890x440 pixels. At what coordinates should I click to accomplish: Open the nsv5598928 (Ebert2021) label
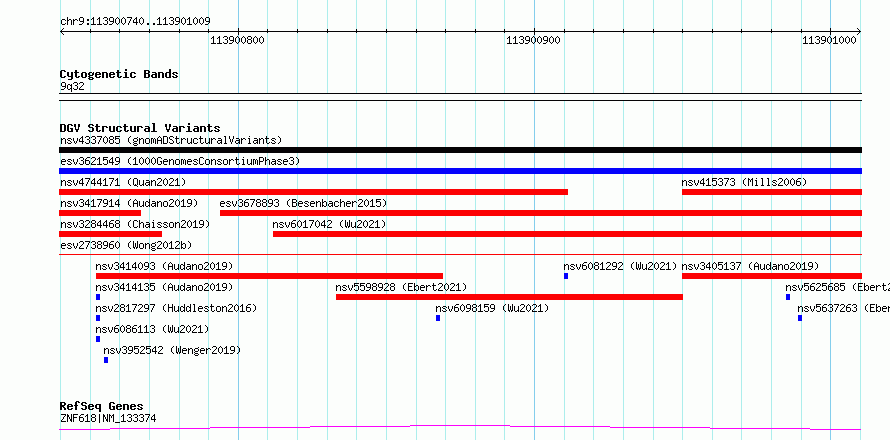click(401, 287)
